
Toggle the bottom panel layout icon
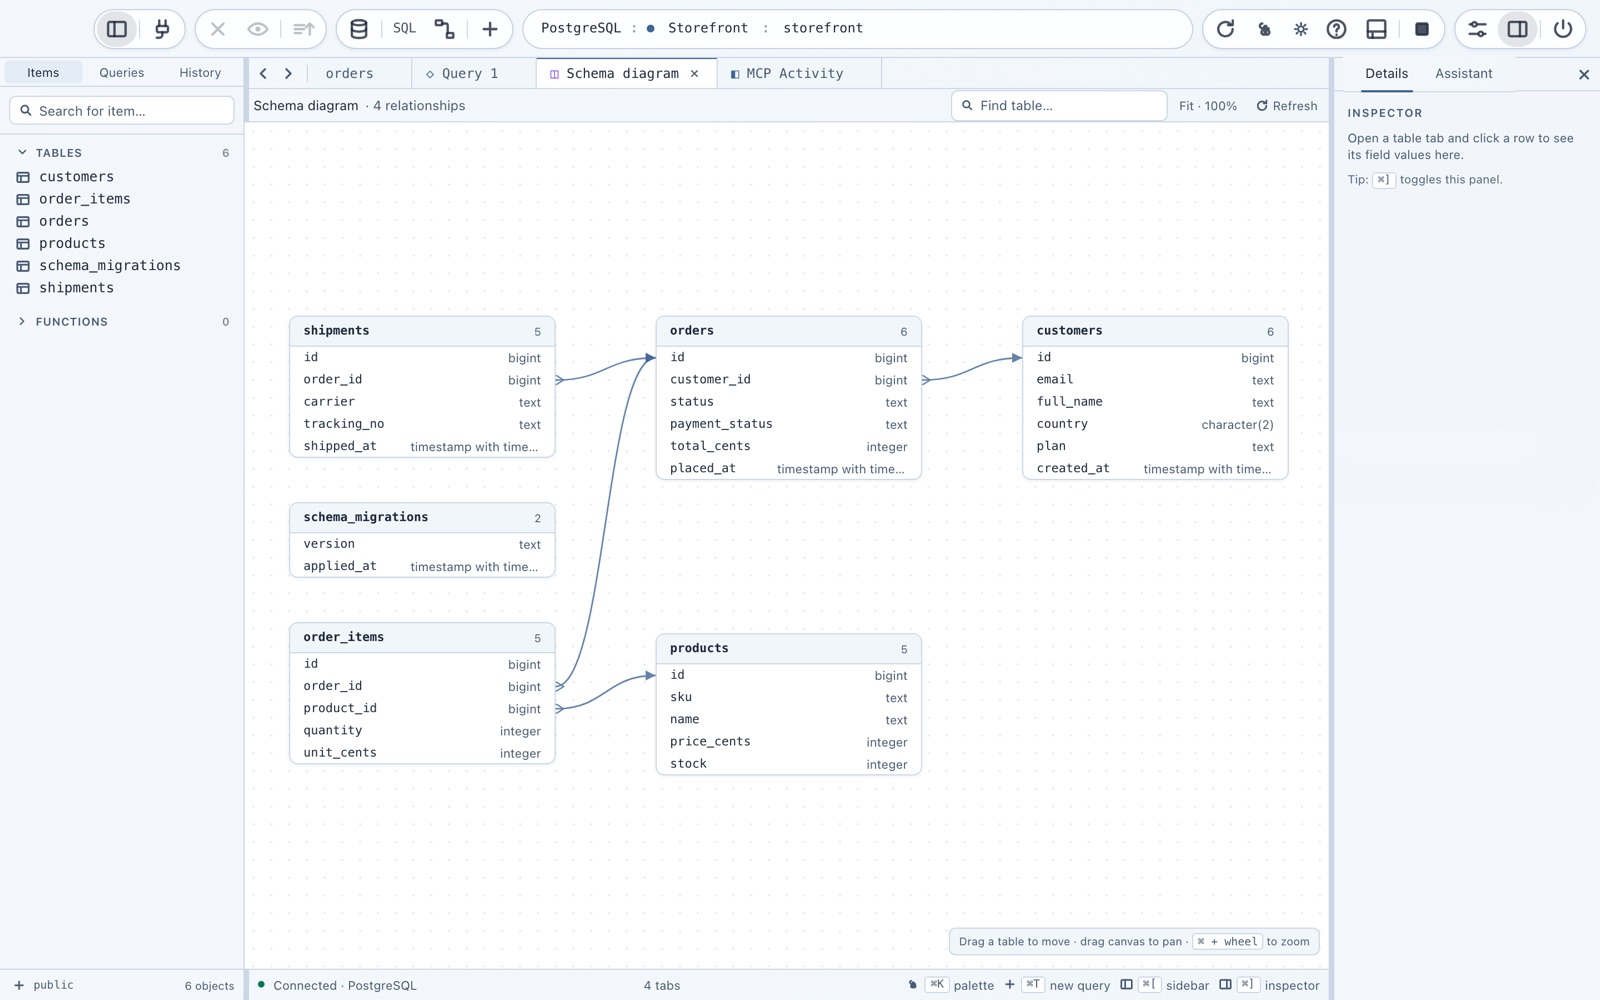click(x=1377, y=29)
